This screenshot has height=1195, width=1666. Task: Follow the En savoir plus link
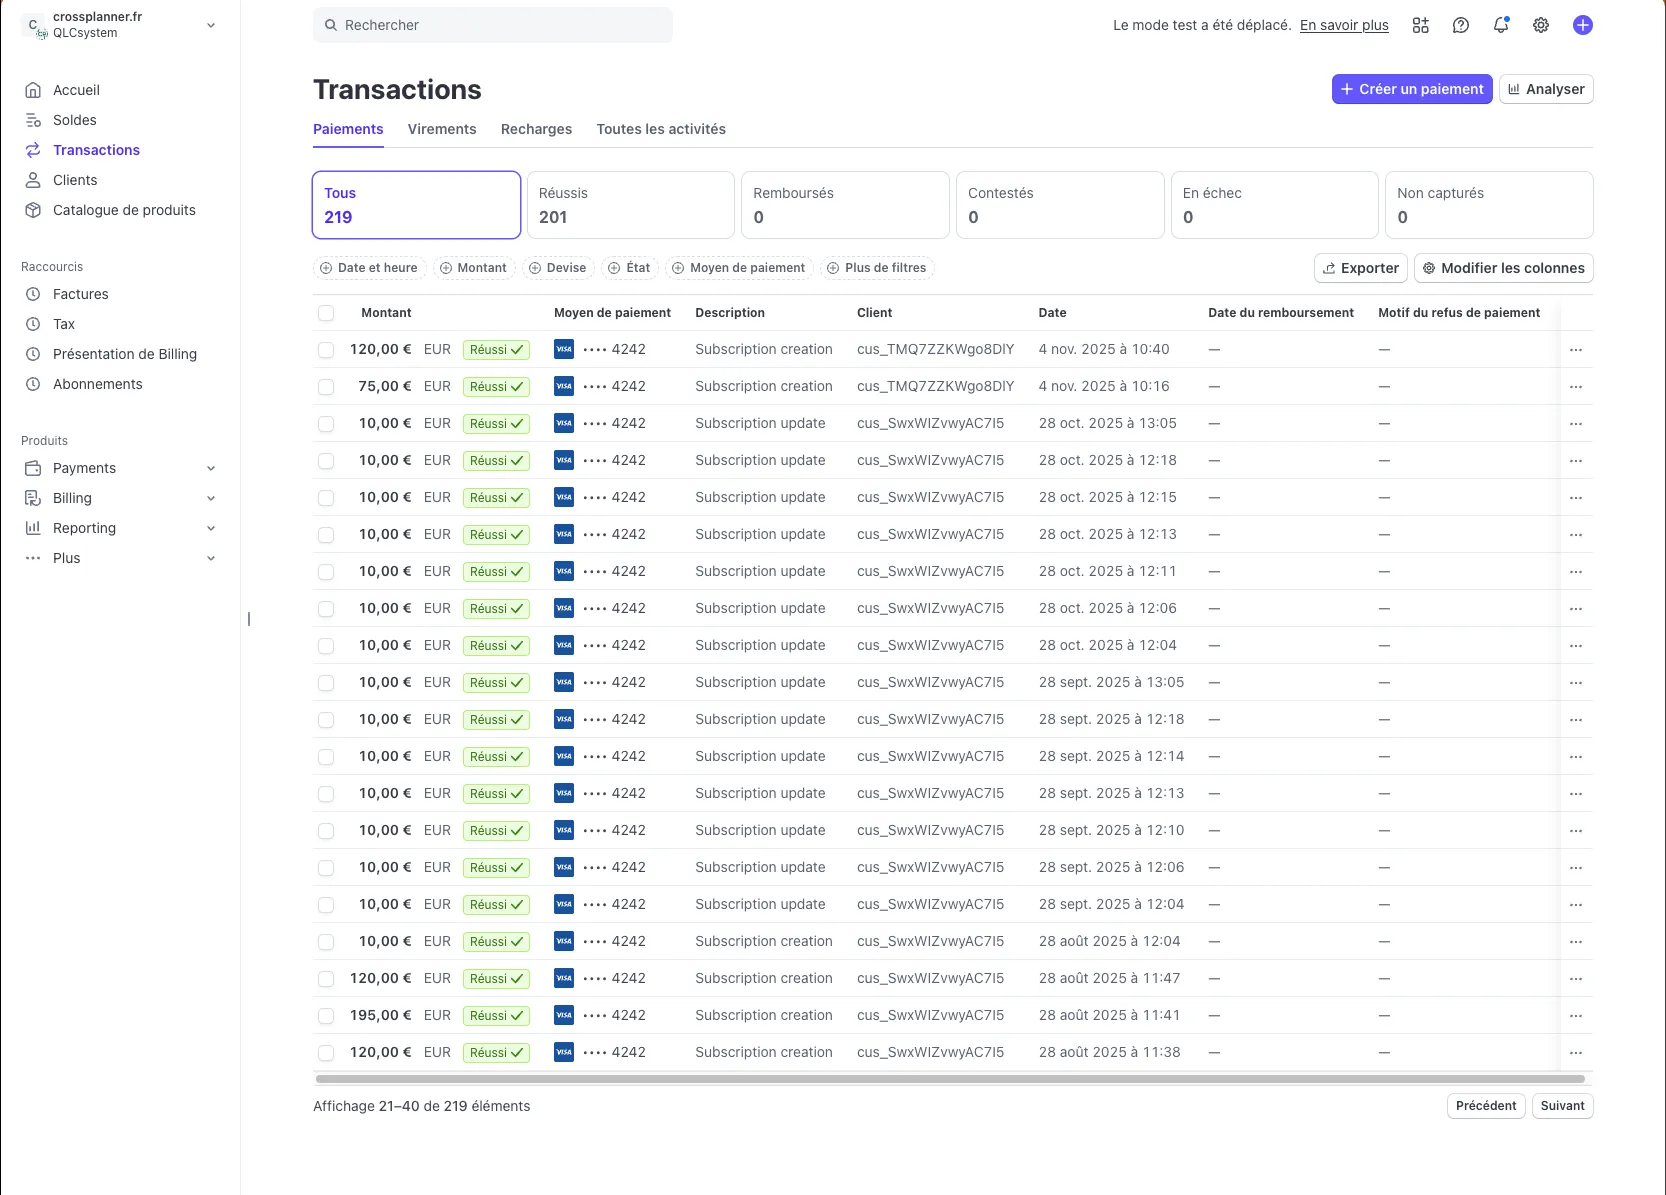point(1344,25)
